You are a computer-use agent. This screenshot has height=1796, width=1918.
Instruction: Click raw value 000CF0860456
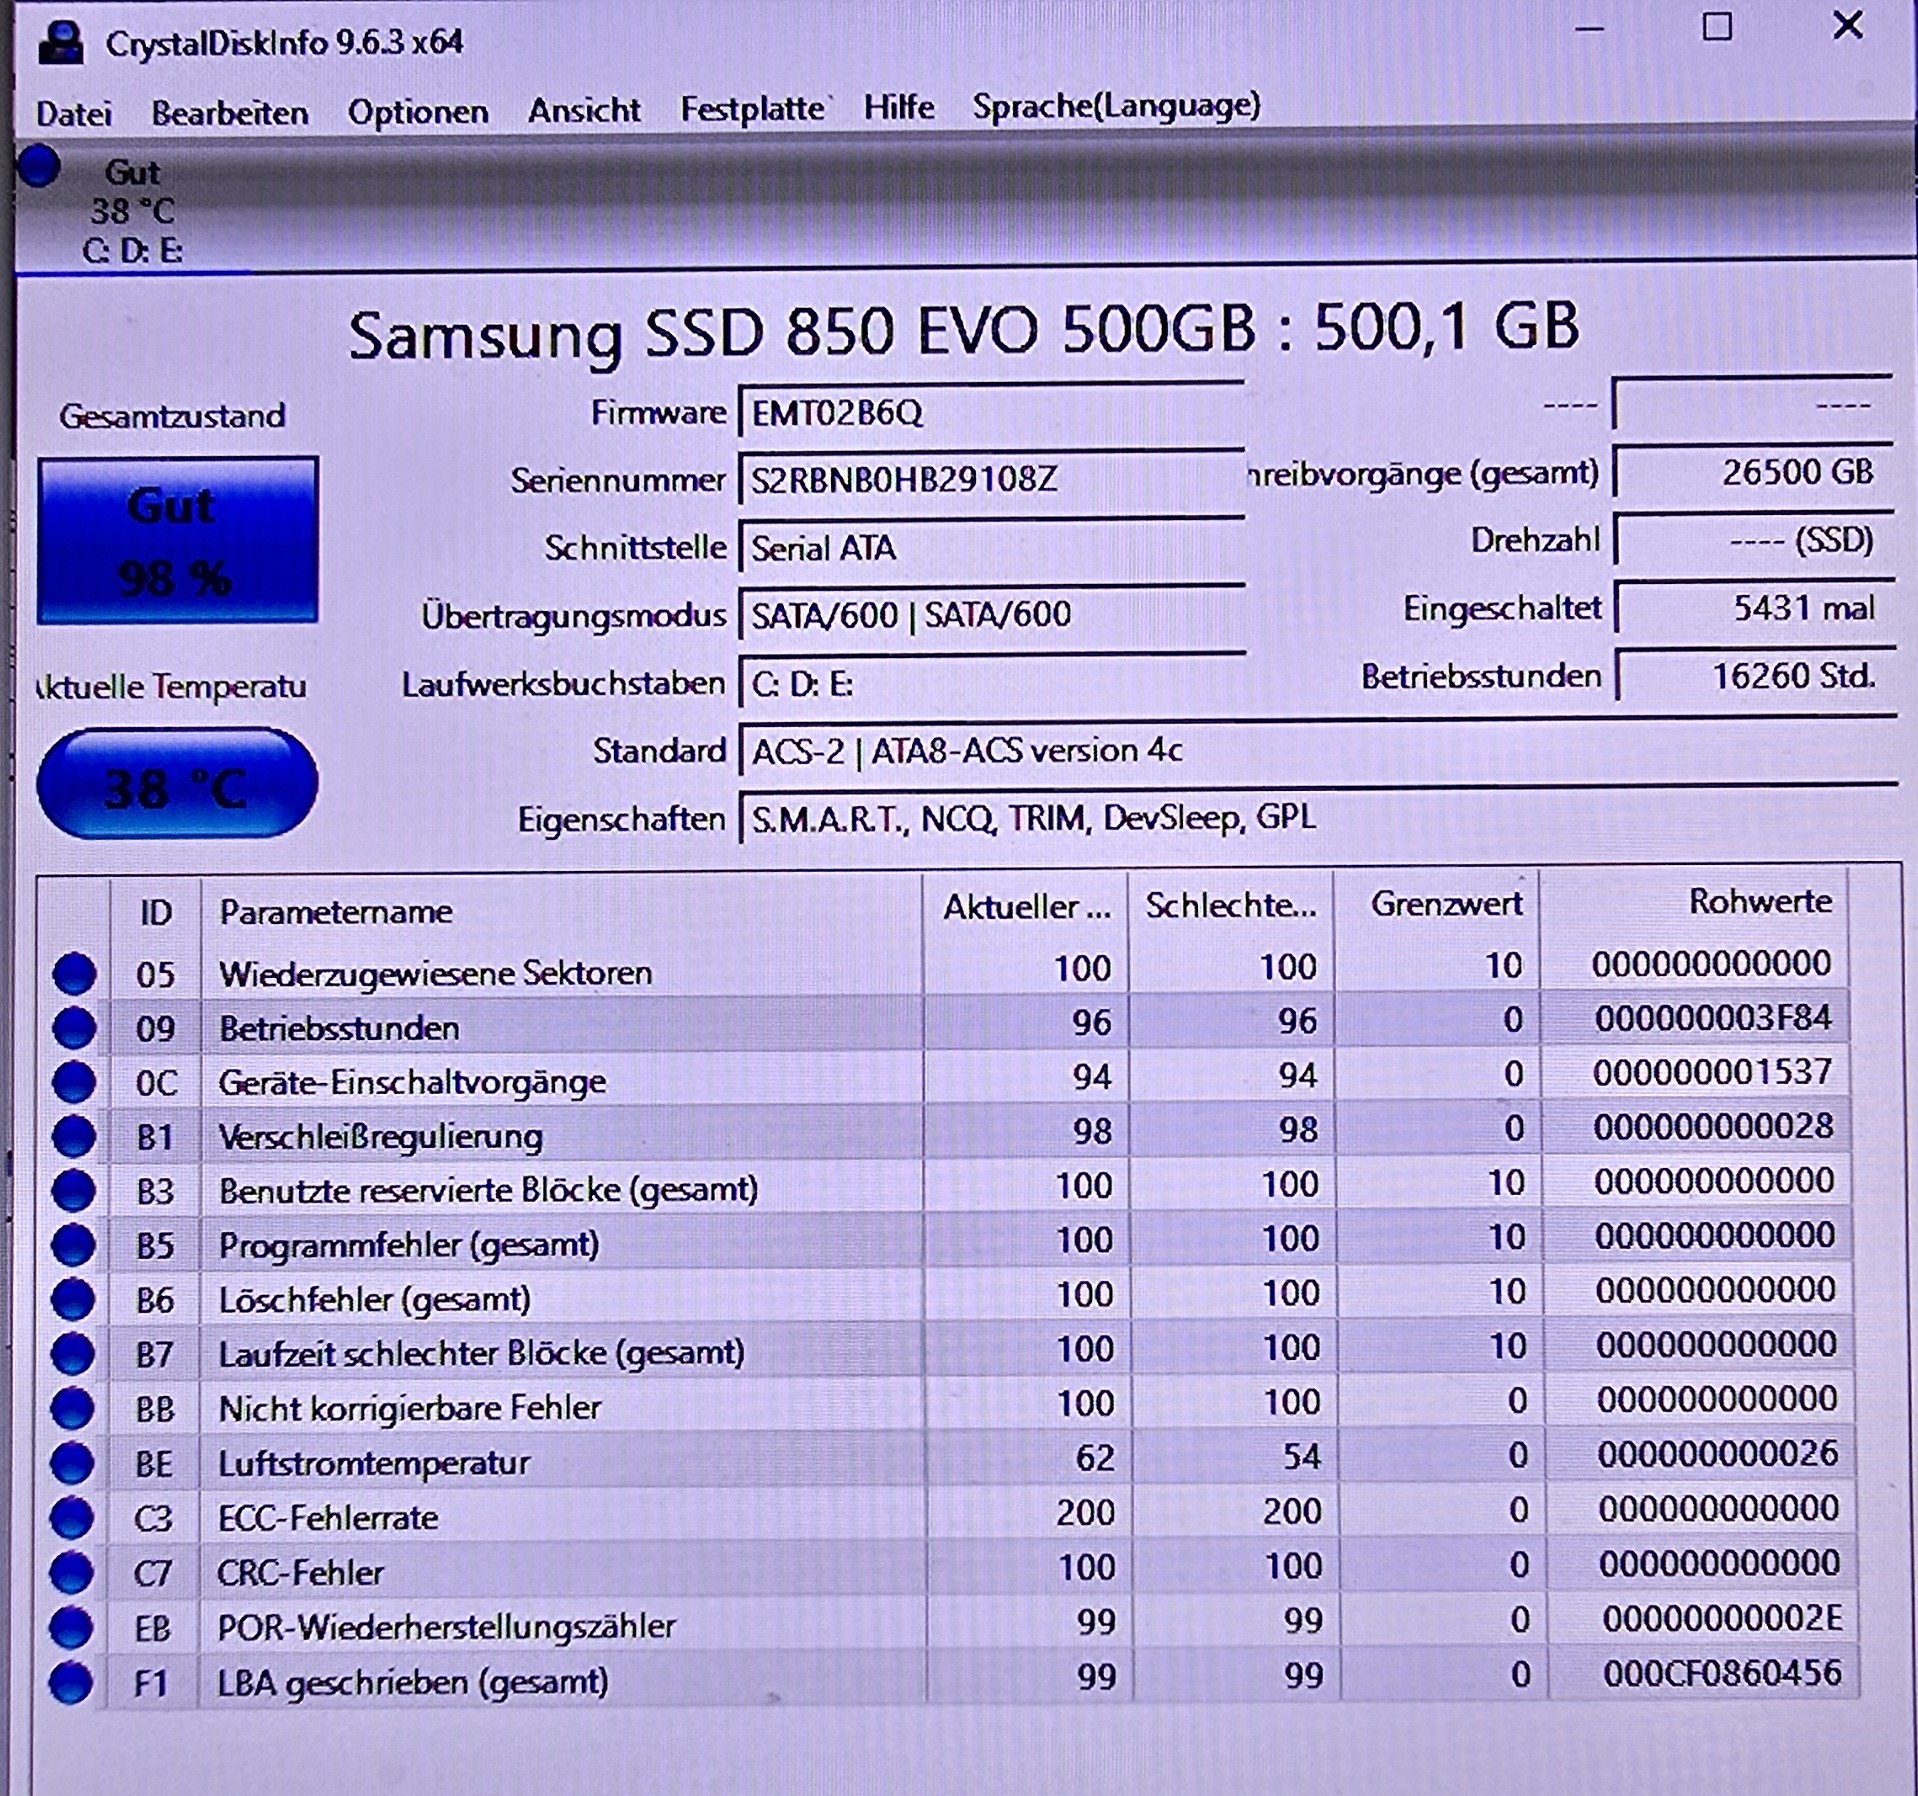tap(1722, 1673)
